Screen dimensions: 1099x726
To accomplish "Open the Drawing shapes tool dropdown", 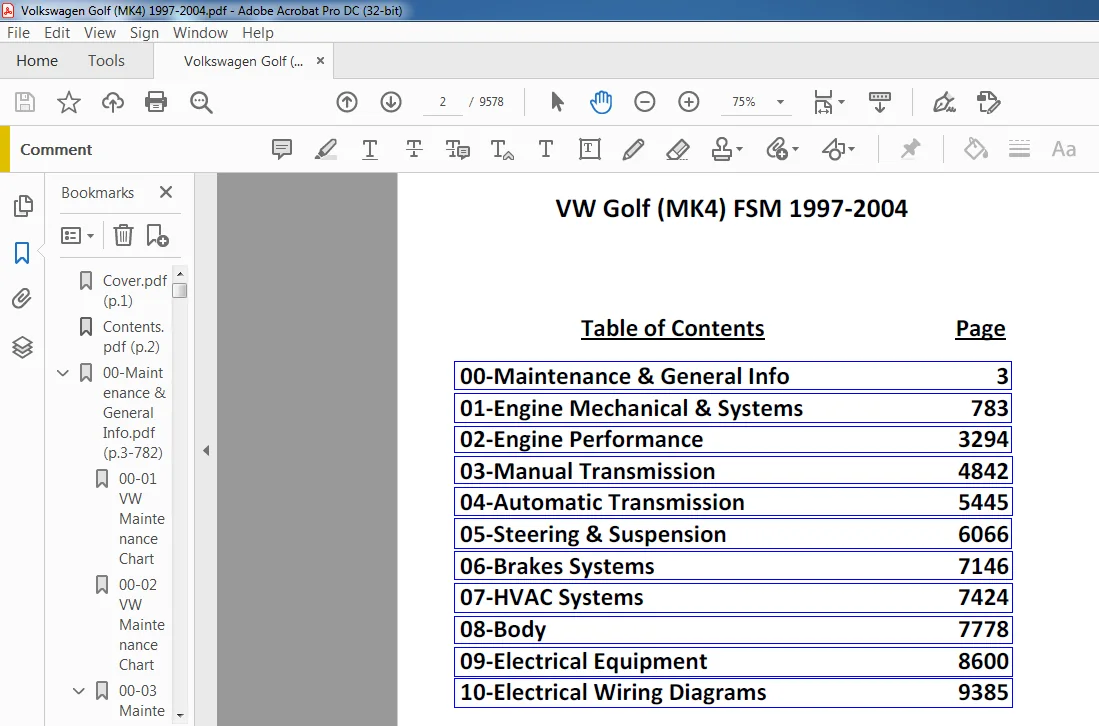I will coord(838,149).
